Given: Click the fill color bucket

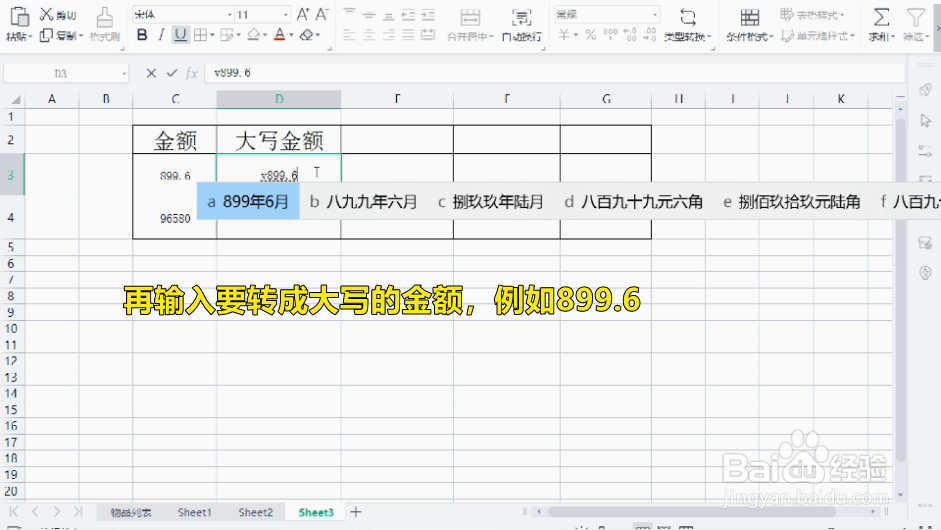Looking at the screenshot, I should [254, 35].
